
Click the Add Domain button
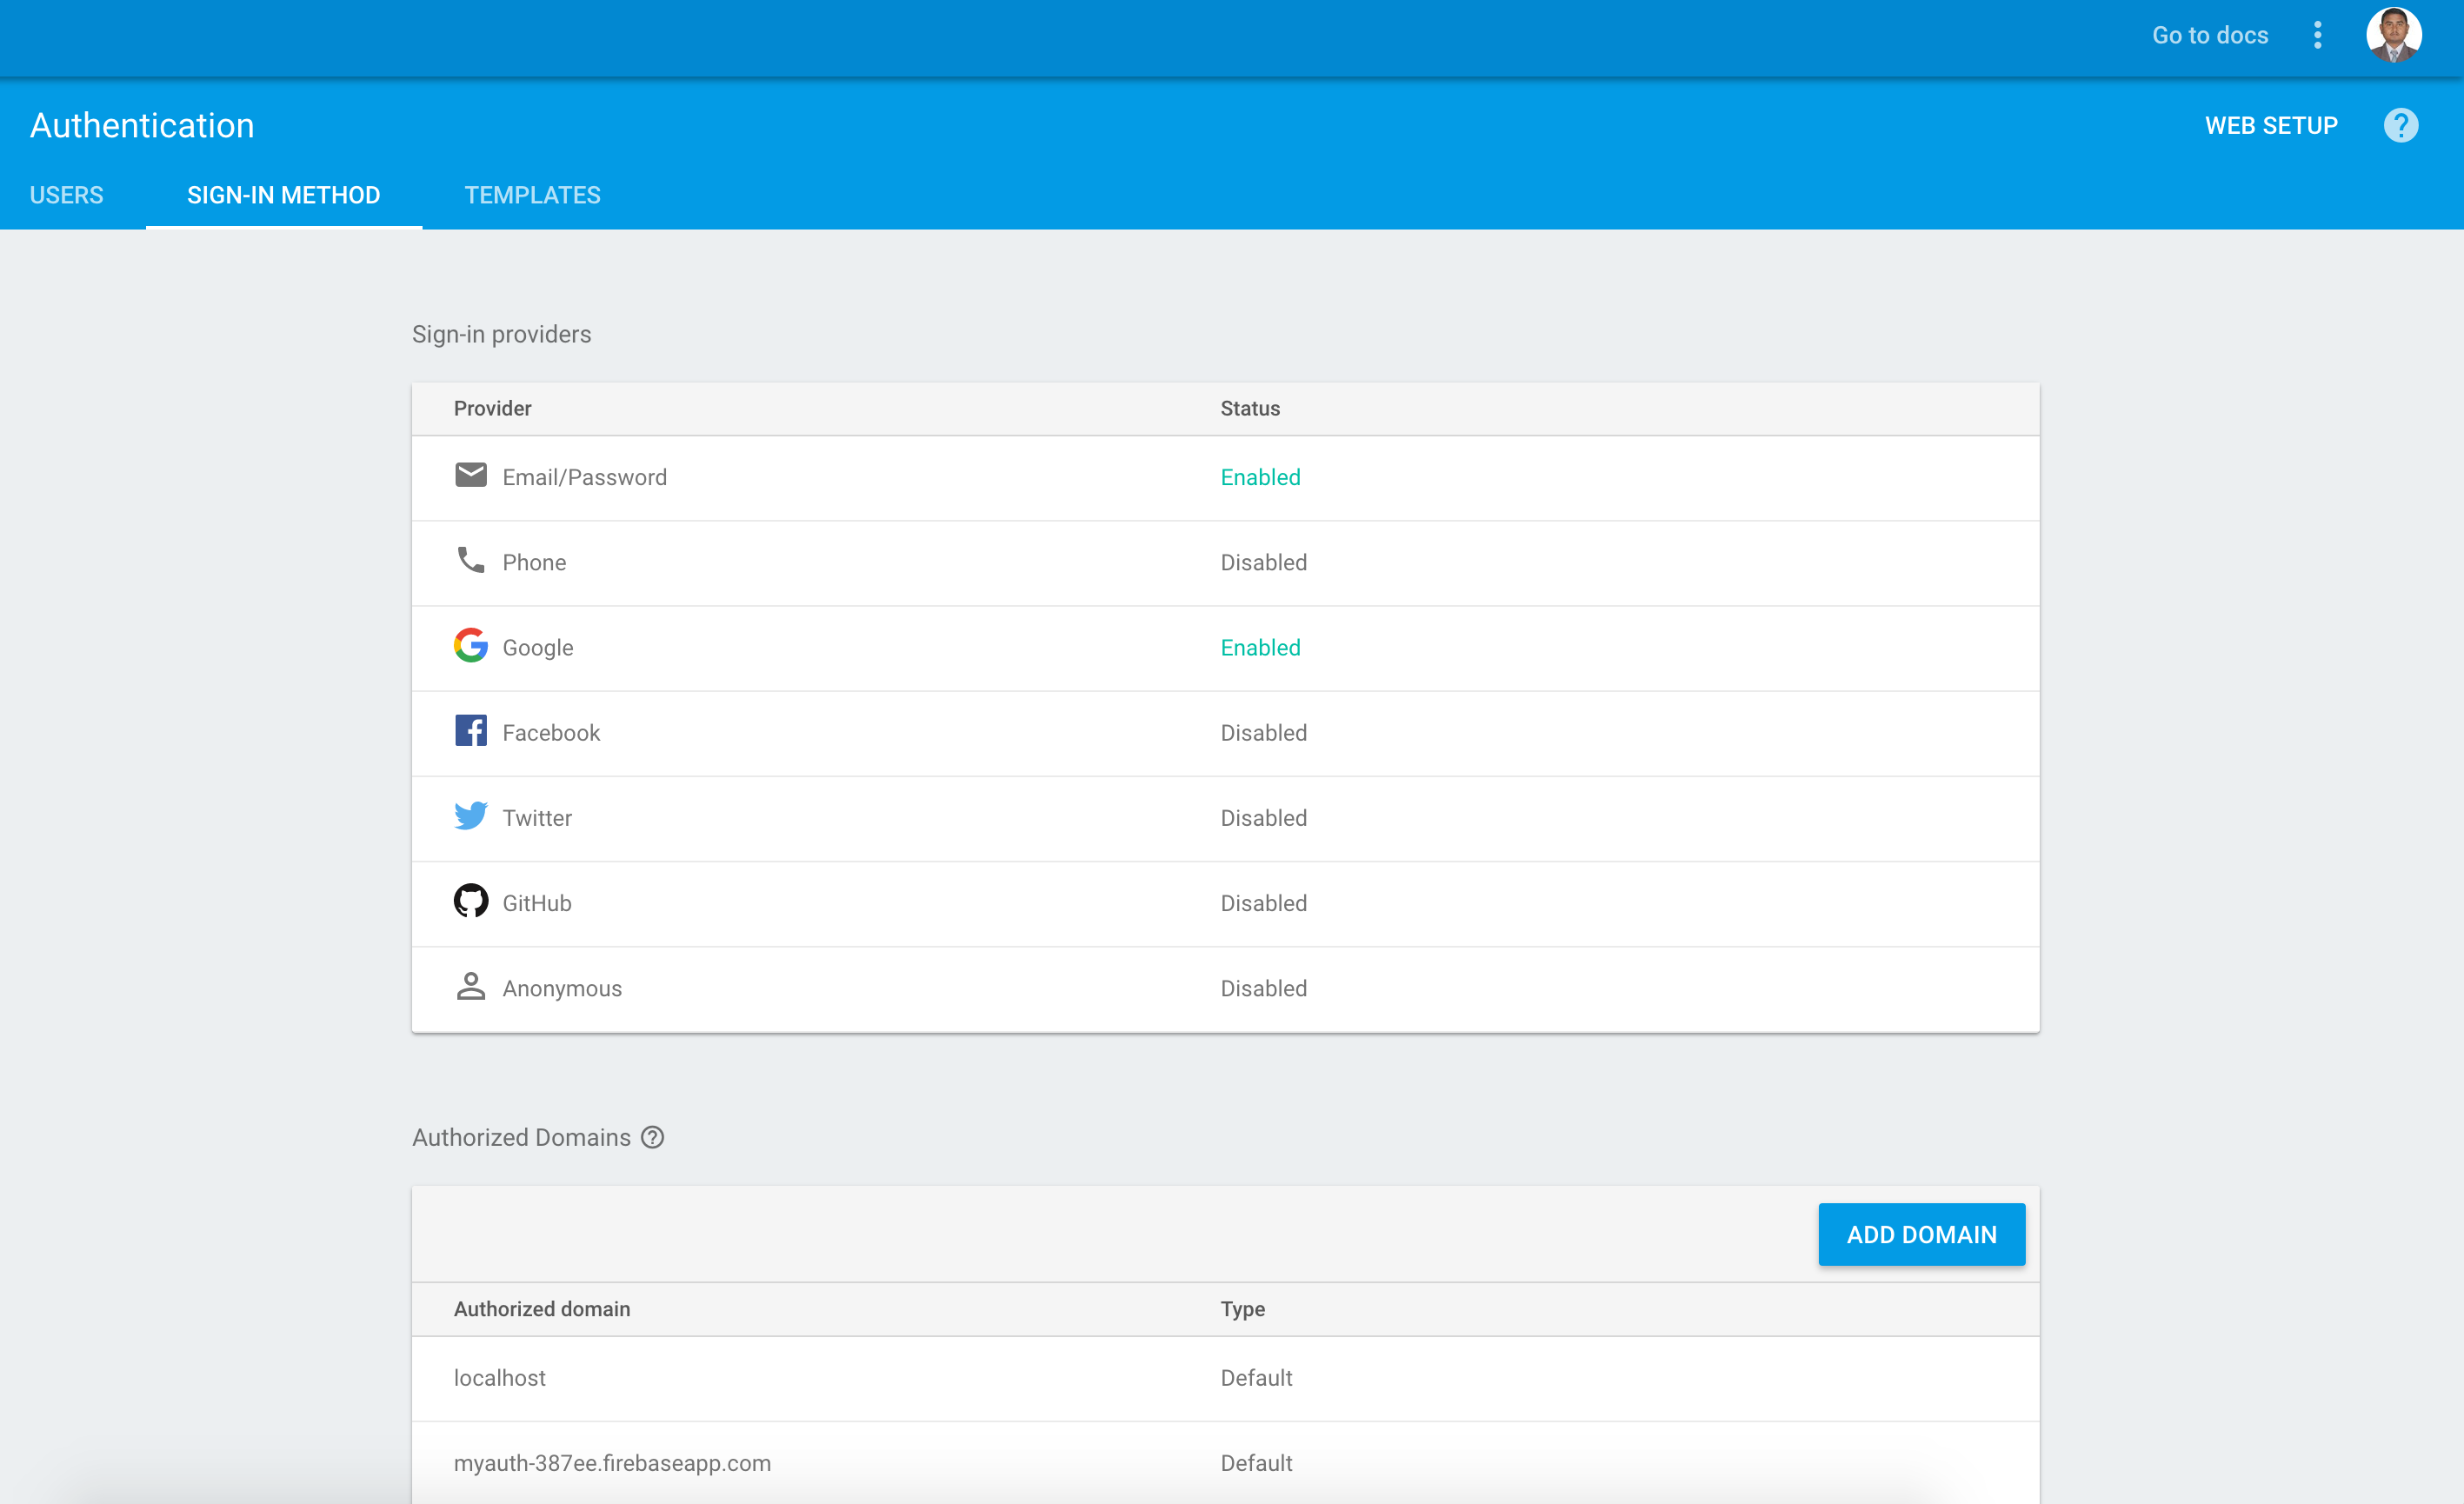[1921, 1235]
